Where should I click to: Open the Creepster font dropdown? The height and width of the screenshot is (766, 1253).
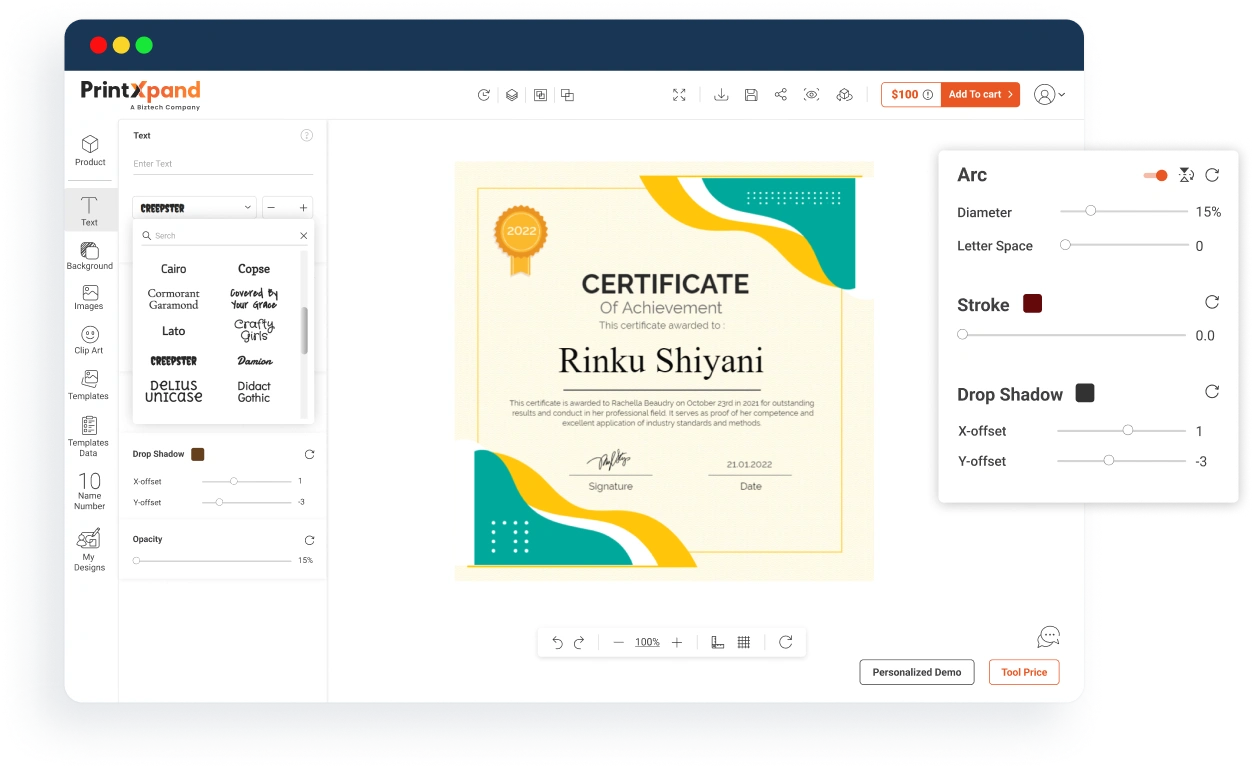click(195, 207)
